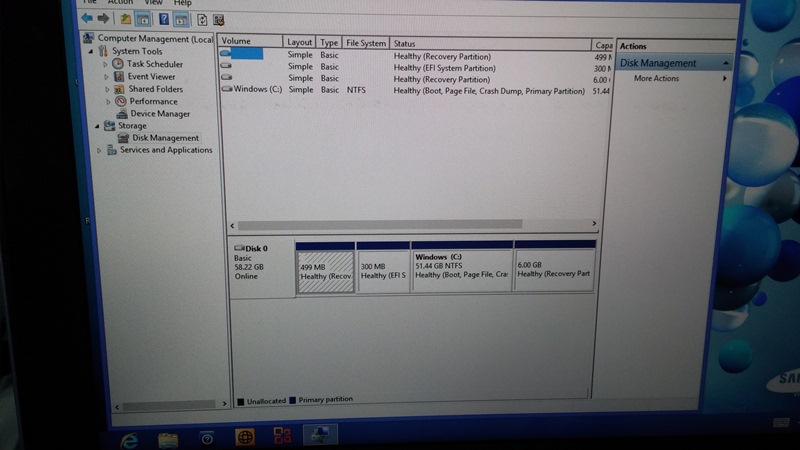Screen dimensions: 800x450
Task: Sort by the Layout column header
Action: point(299,42)
